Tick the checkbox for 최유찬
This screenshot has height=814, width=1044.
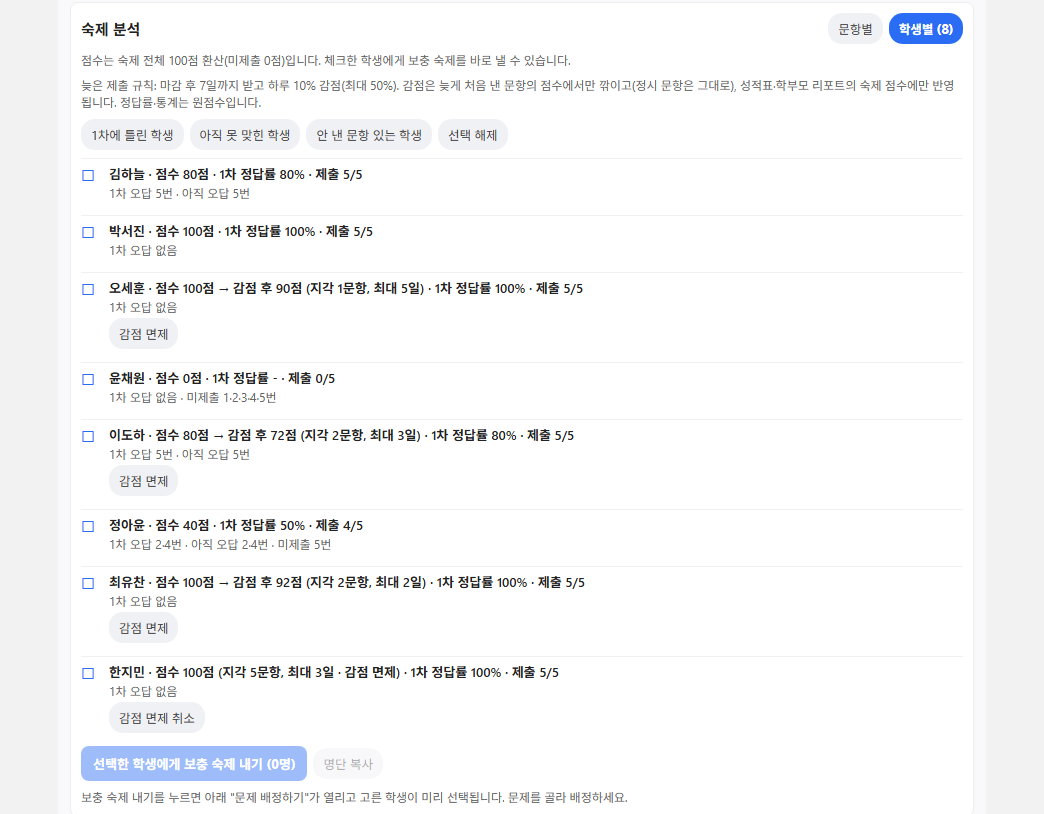(88, 584)
